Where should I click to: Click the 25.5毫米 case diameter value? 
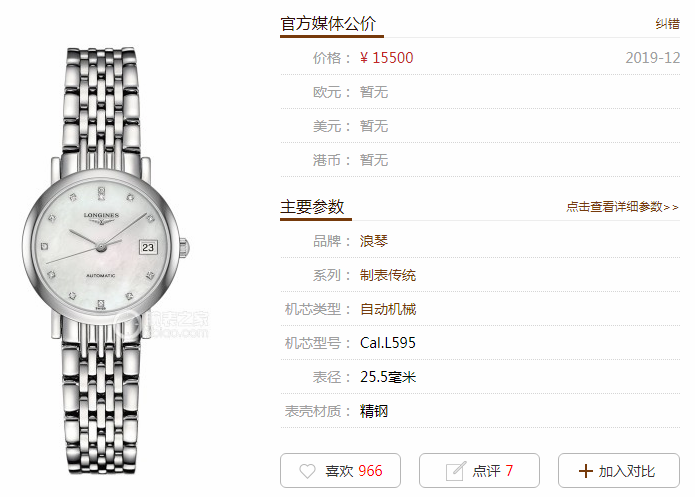pyautogui.click(x=388, y=377)
